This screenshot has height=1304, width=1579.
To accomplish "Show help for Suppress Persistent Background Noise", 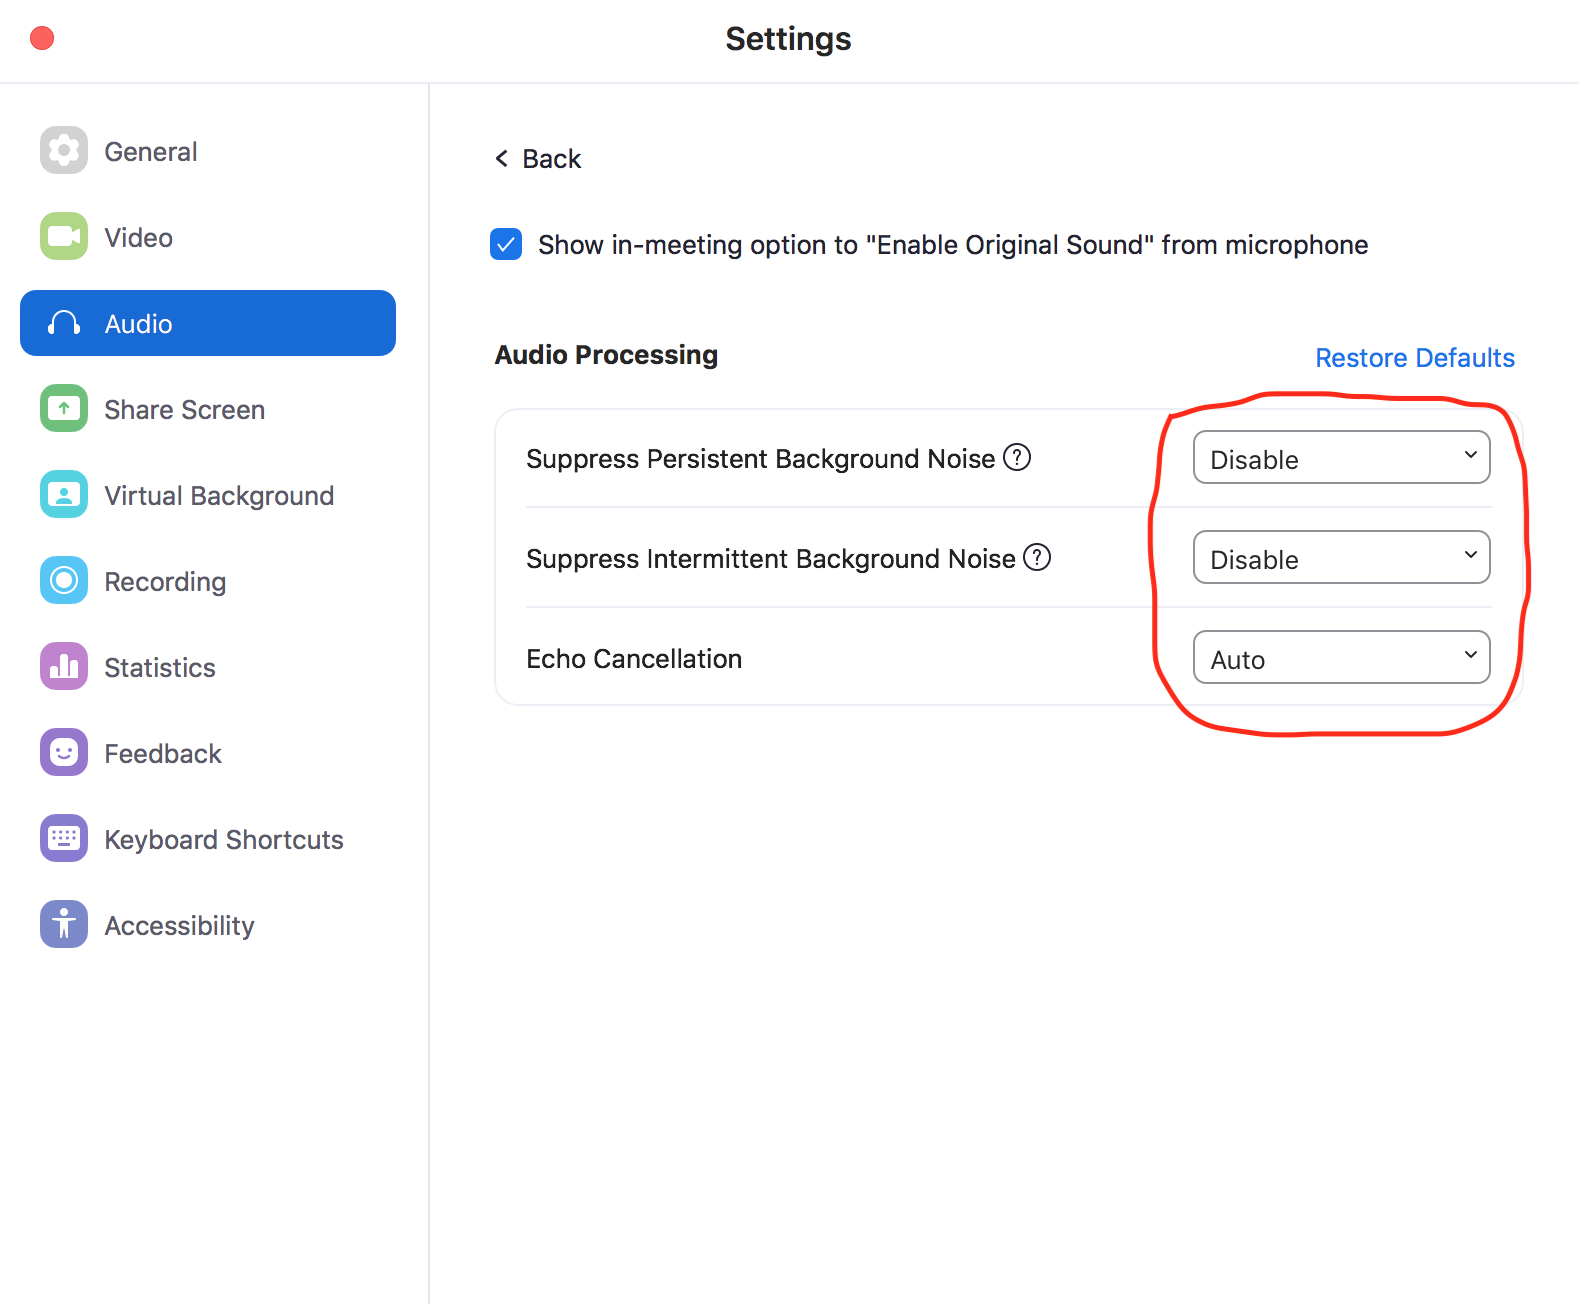I will [x=1017, y=457].
